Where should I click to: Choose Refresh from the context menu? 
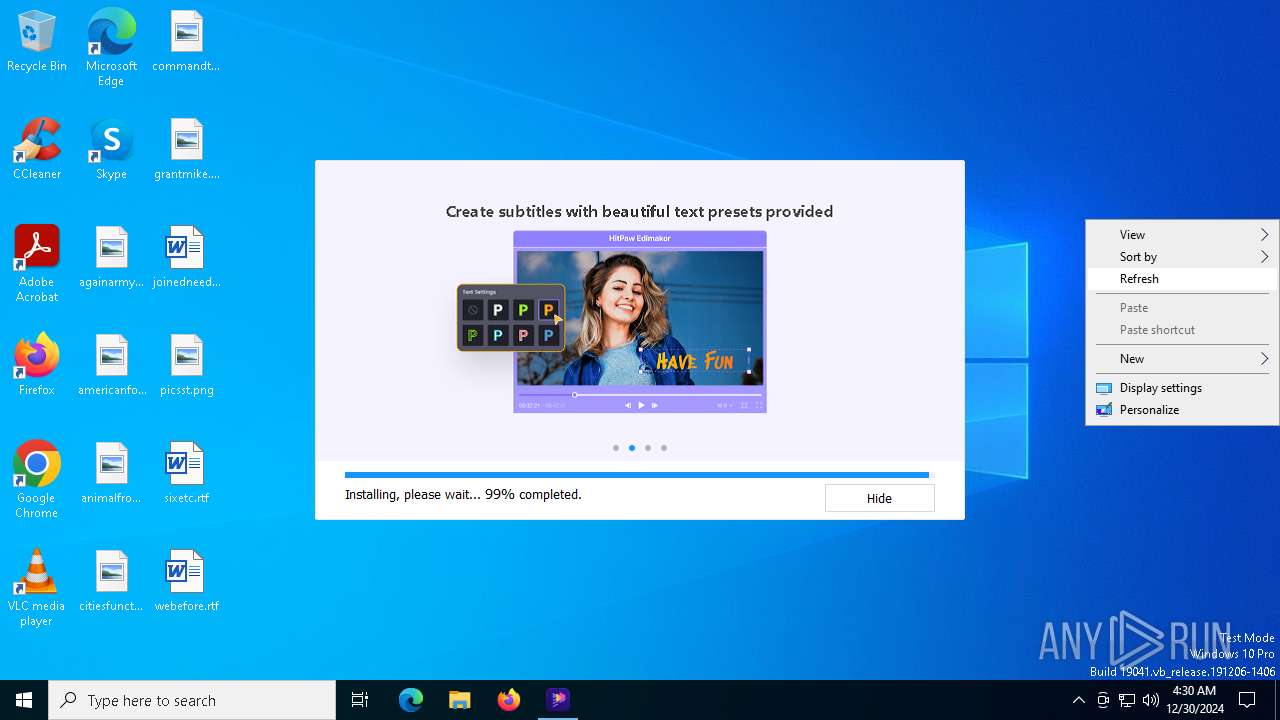[x=1182, y=279]
